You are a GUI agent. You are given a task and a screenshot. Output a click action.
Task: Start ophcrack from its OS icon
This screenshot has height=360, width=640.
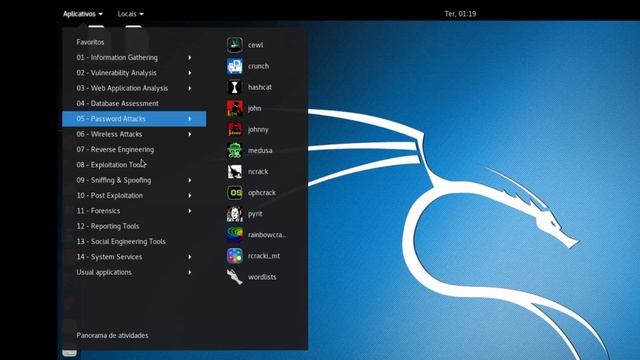(235, 193)
